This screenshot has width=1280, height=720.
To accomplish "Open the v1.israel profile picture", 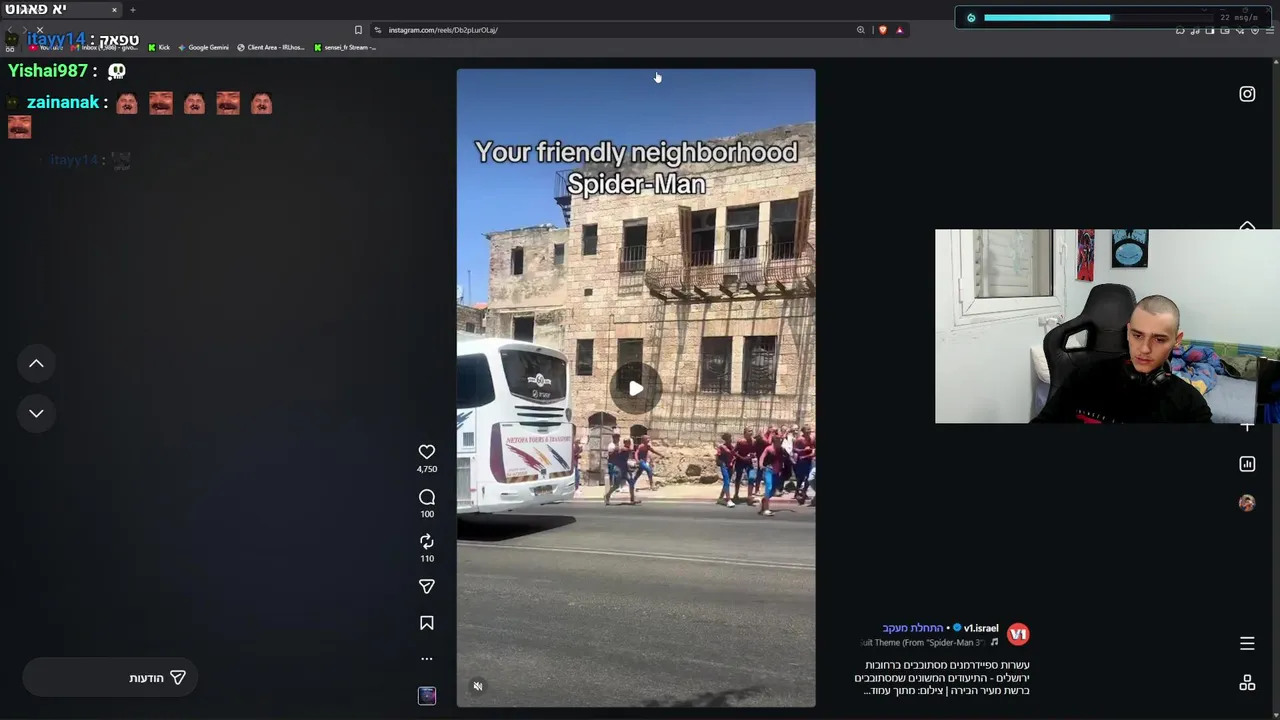I will (x=1018, y=634).
